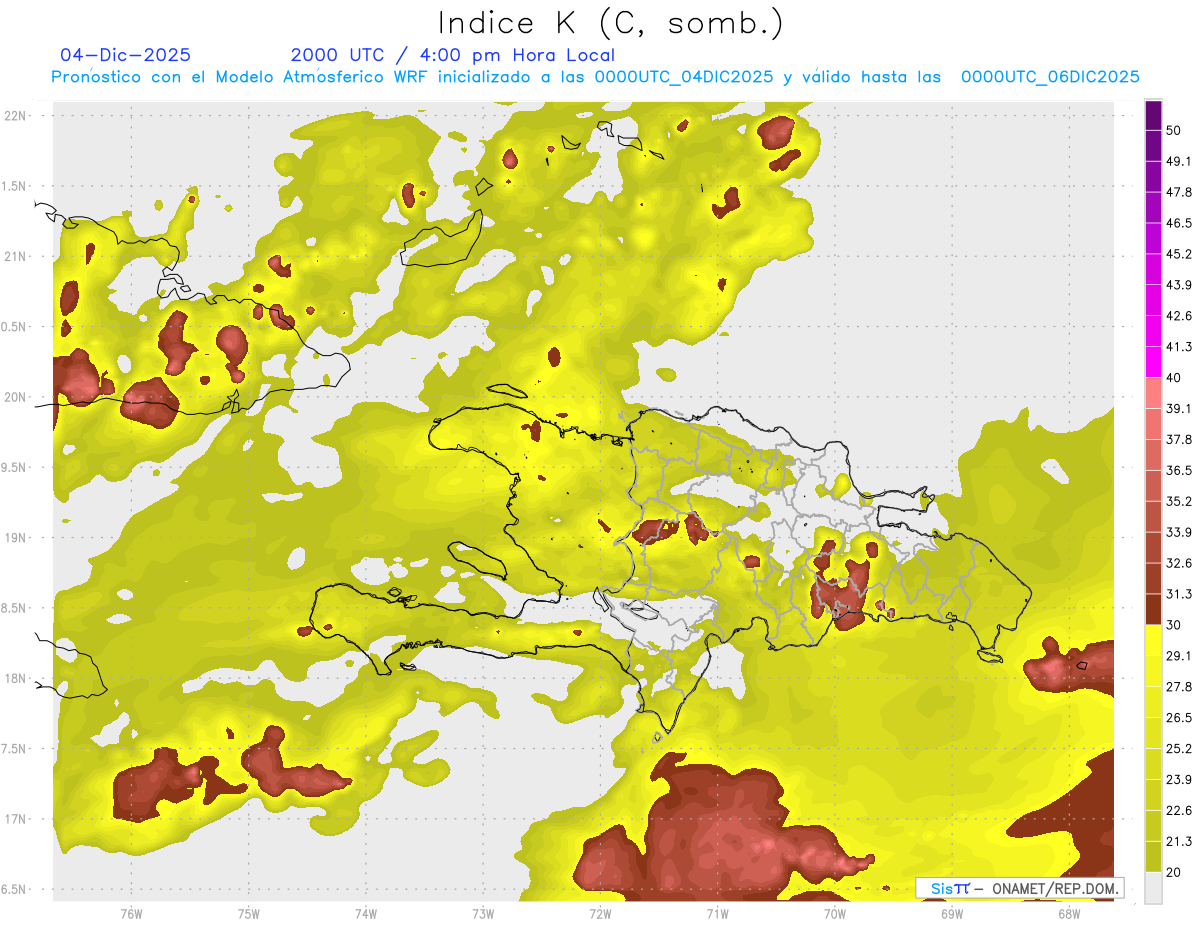Click colorbar value '31.3'
Image resolution: width=1200 pixels, height=927 pixels.
click(x=1179, y=594)
